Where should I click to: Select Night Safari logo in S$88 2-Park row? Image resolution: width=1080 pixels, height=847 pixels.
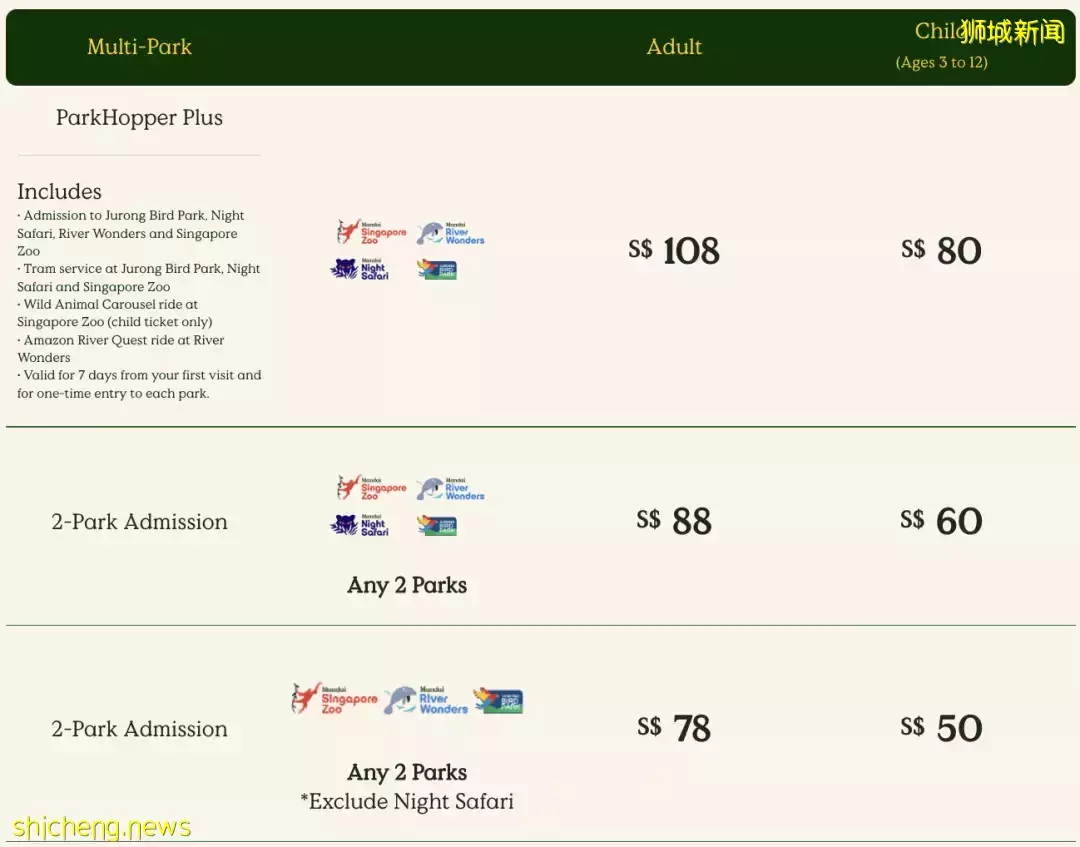(x=360, y=524)
